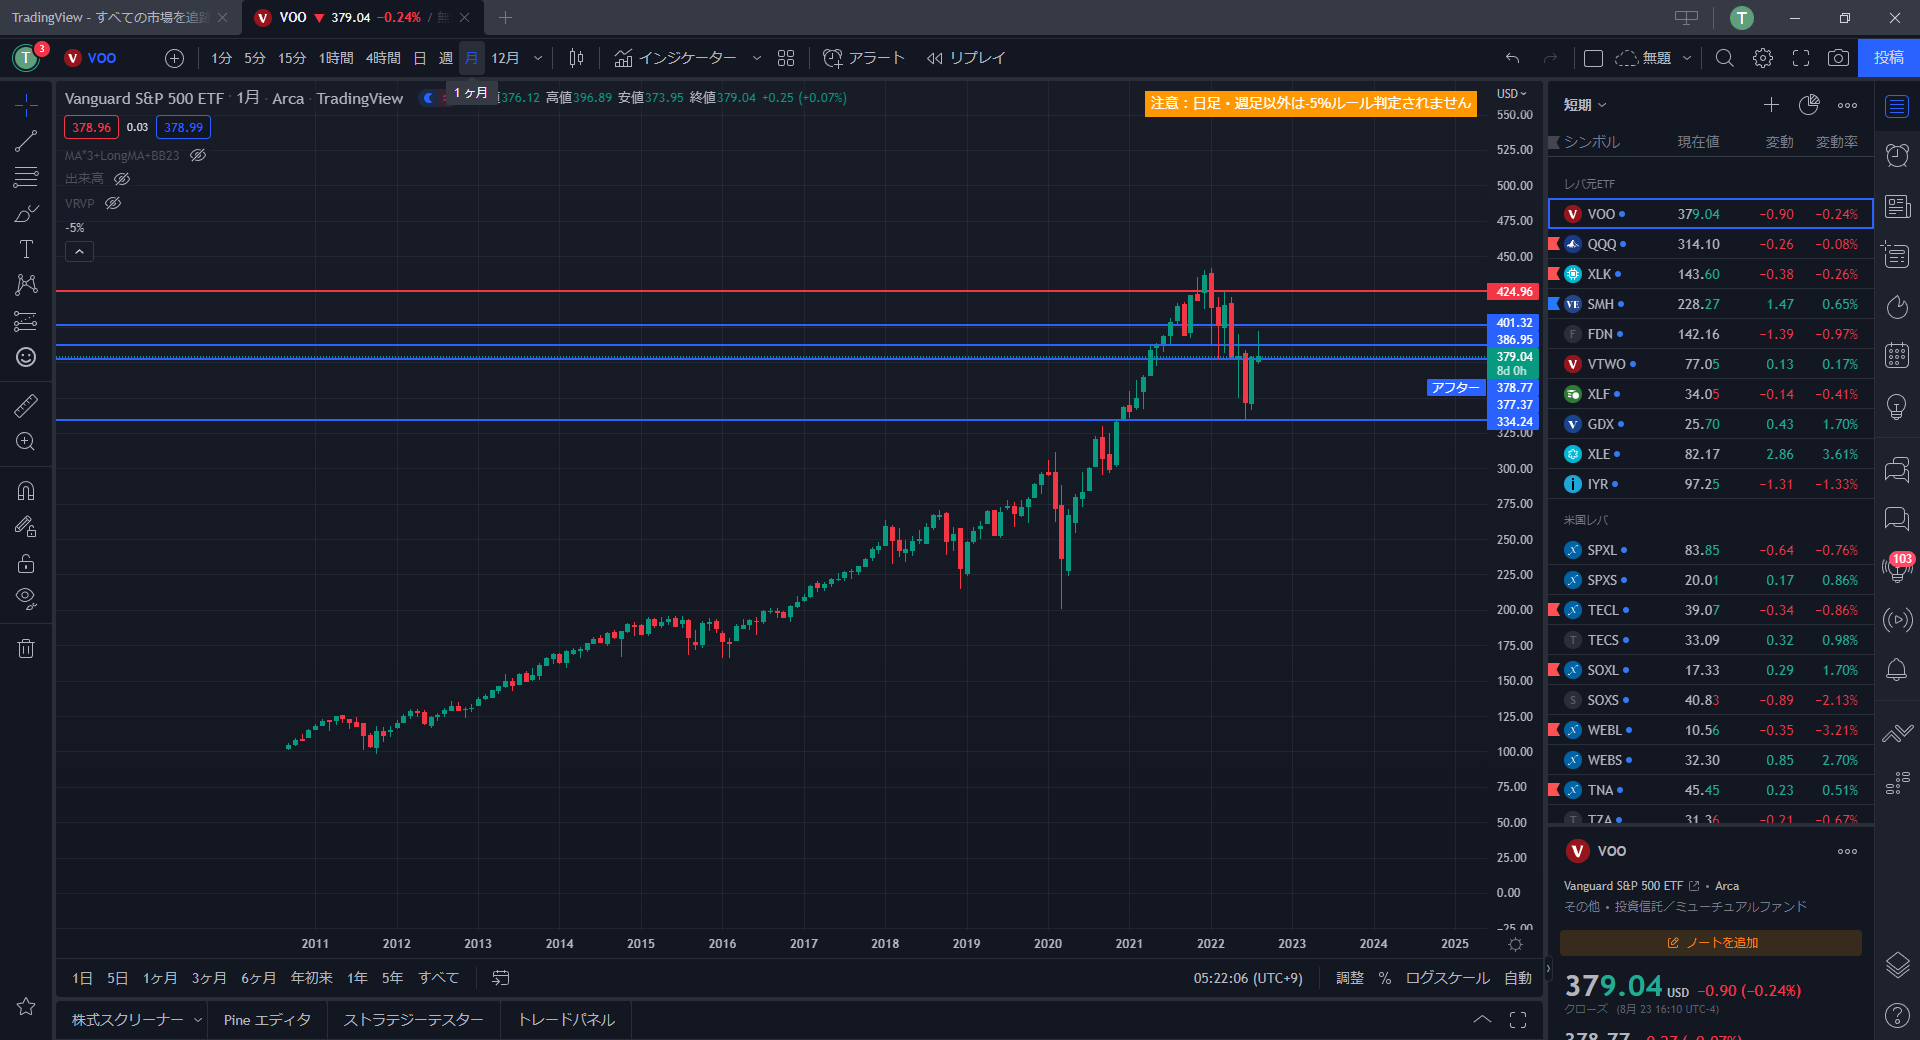Open the Pine エディタ tab
Image resolution: width=1920 pixels, height=1040 pixels.
pyautogui.click(x=267, y=1019)
